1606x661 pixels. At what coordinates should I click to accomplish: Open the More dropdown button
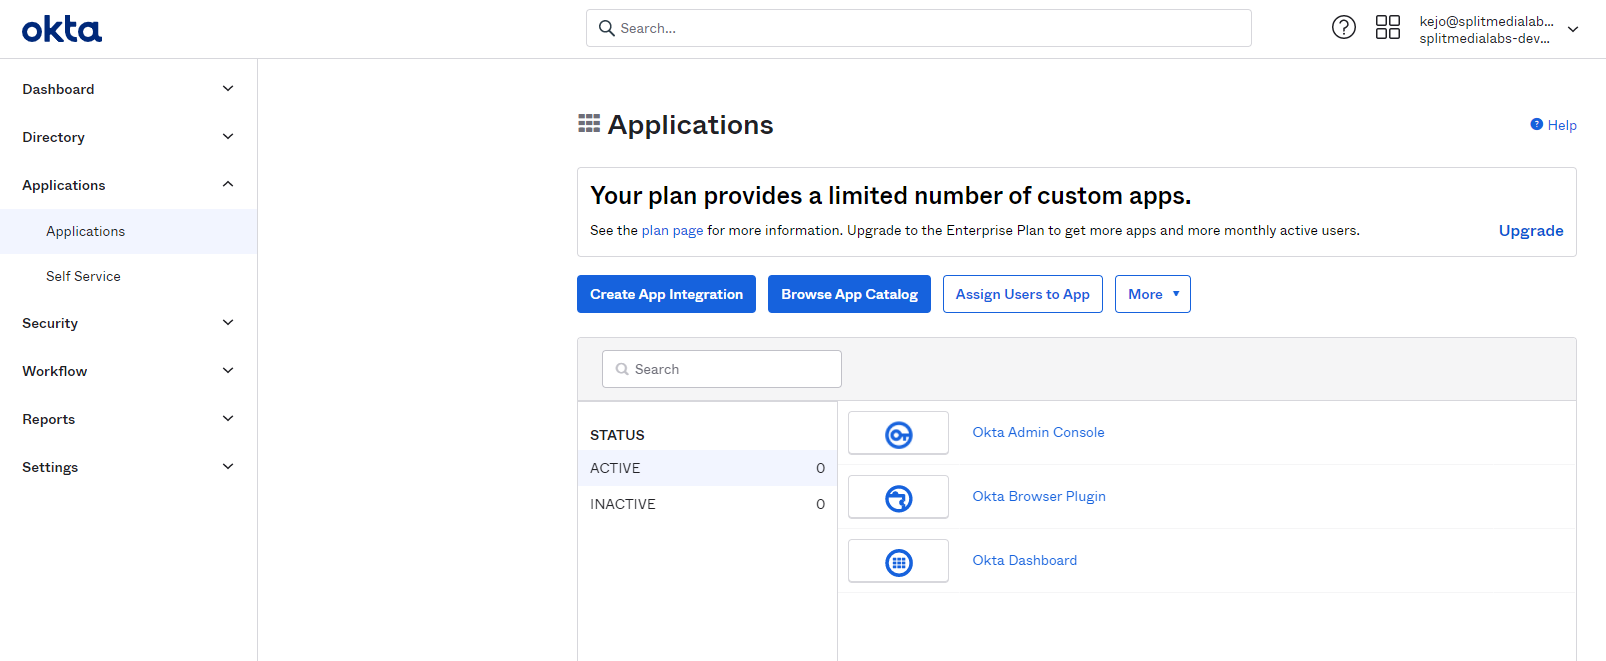1152,294
